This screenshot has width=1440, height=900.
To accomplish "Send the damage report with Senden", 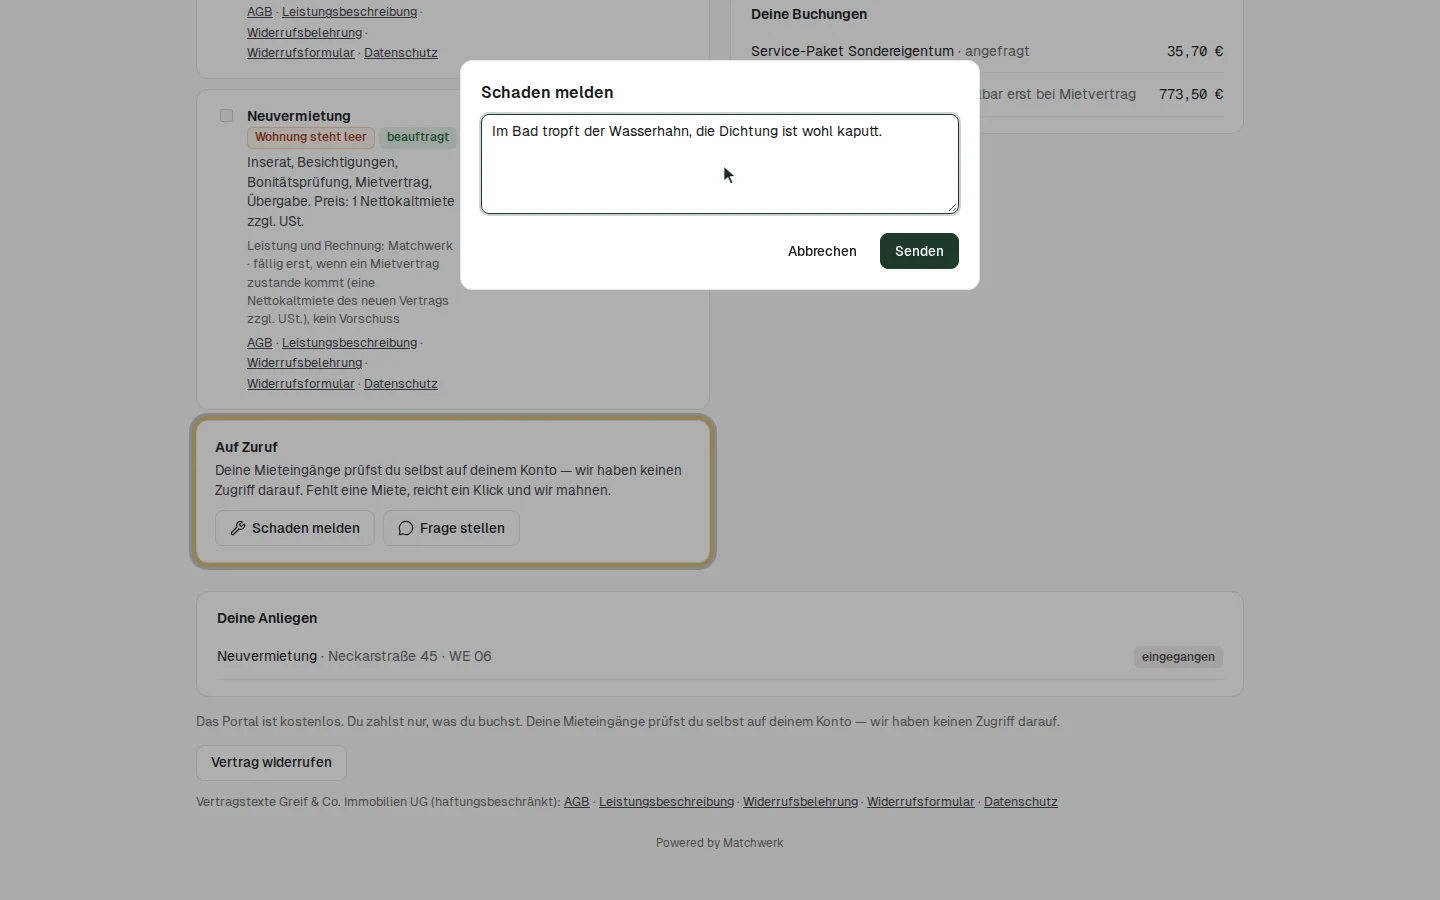I will coord(919,251).
